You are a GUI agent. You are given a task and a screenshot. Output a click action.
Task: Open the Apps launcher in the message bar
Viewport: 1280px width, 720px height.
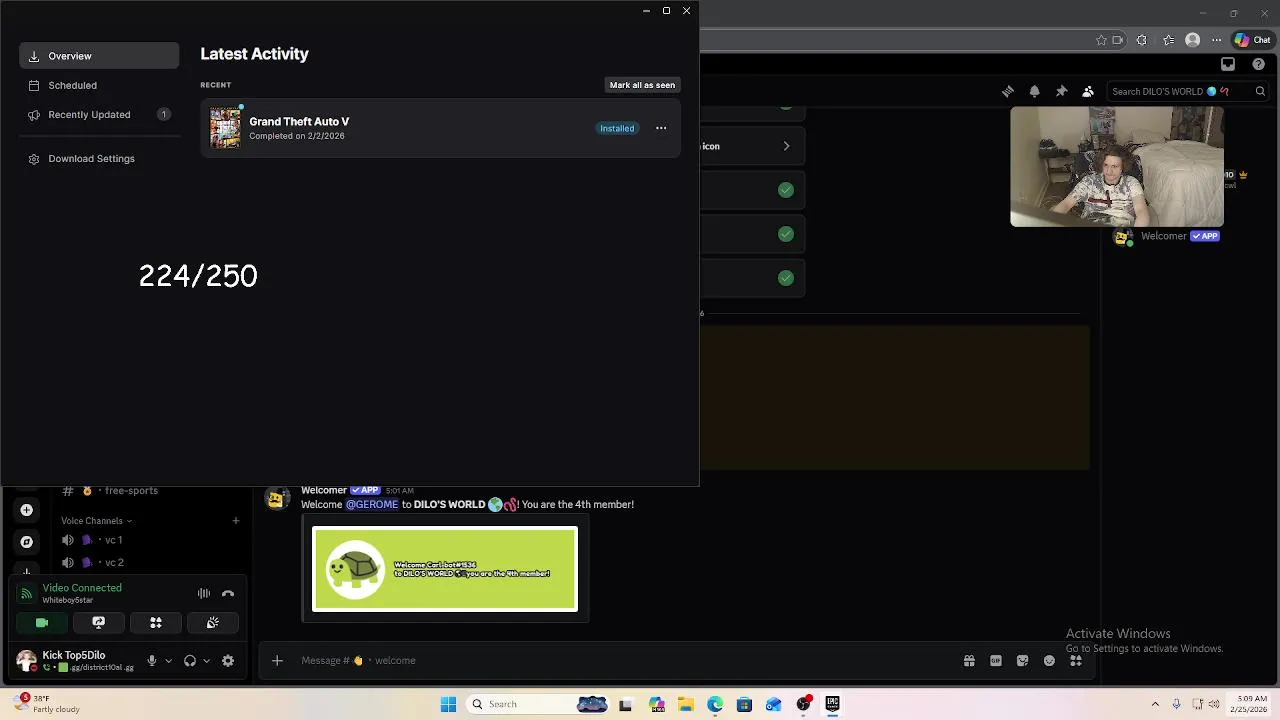point(1076,660)
